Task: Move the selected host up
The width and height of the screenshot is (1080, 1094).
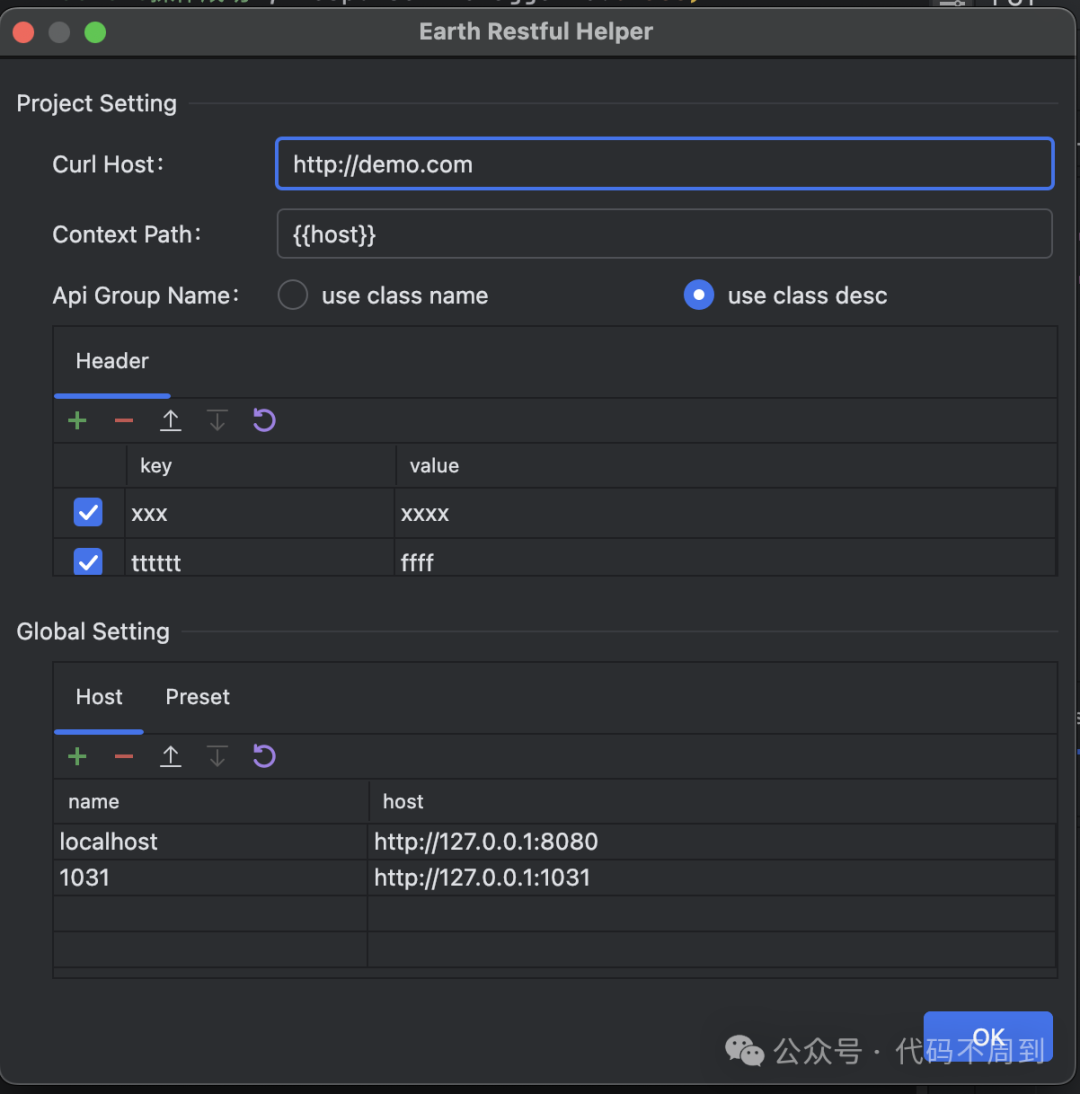Action: [170, 756]
